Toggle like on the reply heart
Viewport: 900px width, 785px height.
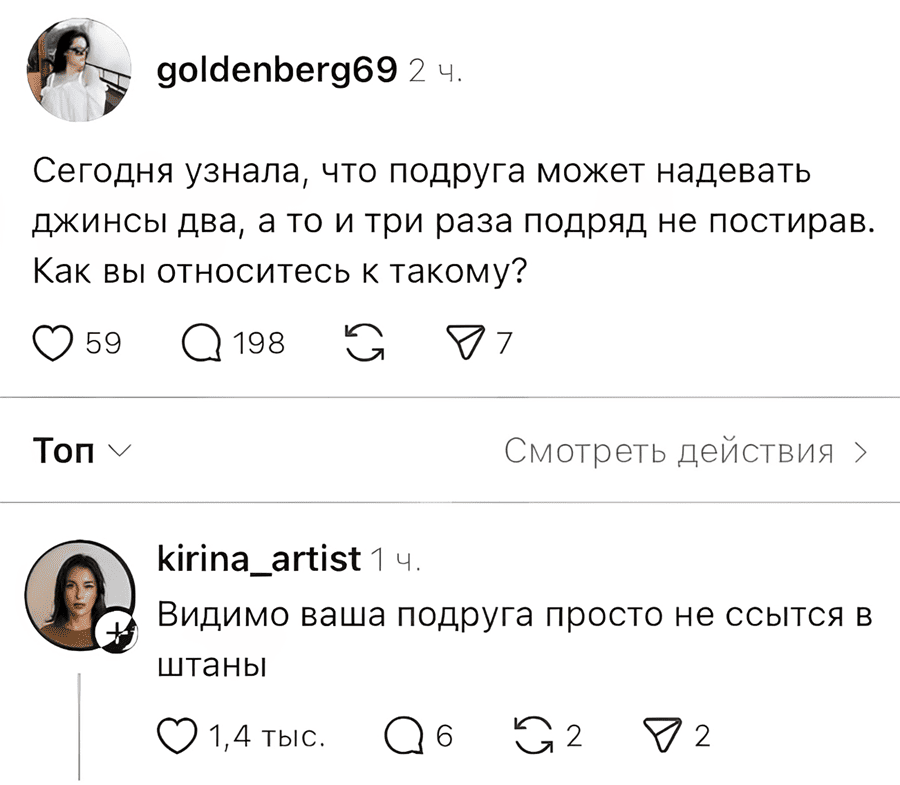point(176,735)
